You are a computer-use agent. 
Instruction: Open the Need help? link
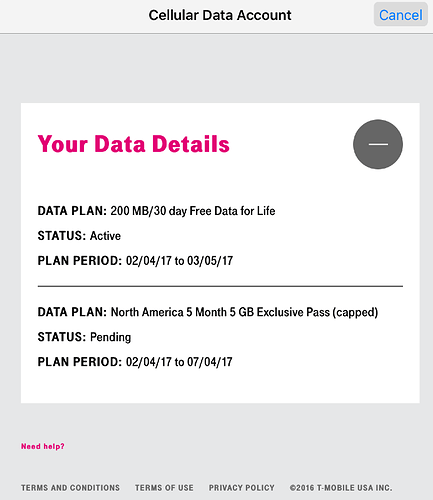43,446
